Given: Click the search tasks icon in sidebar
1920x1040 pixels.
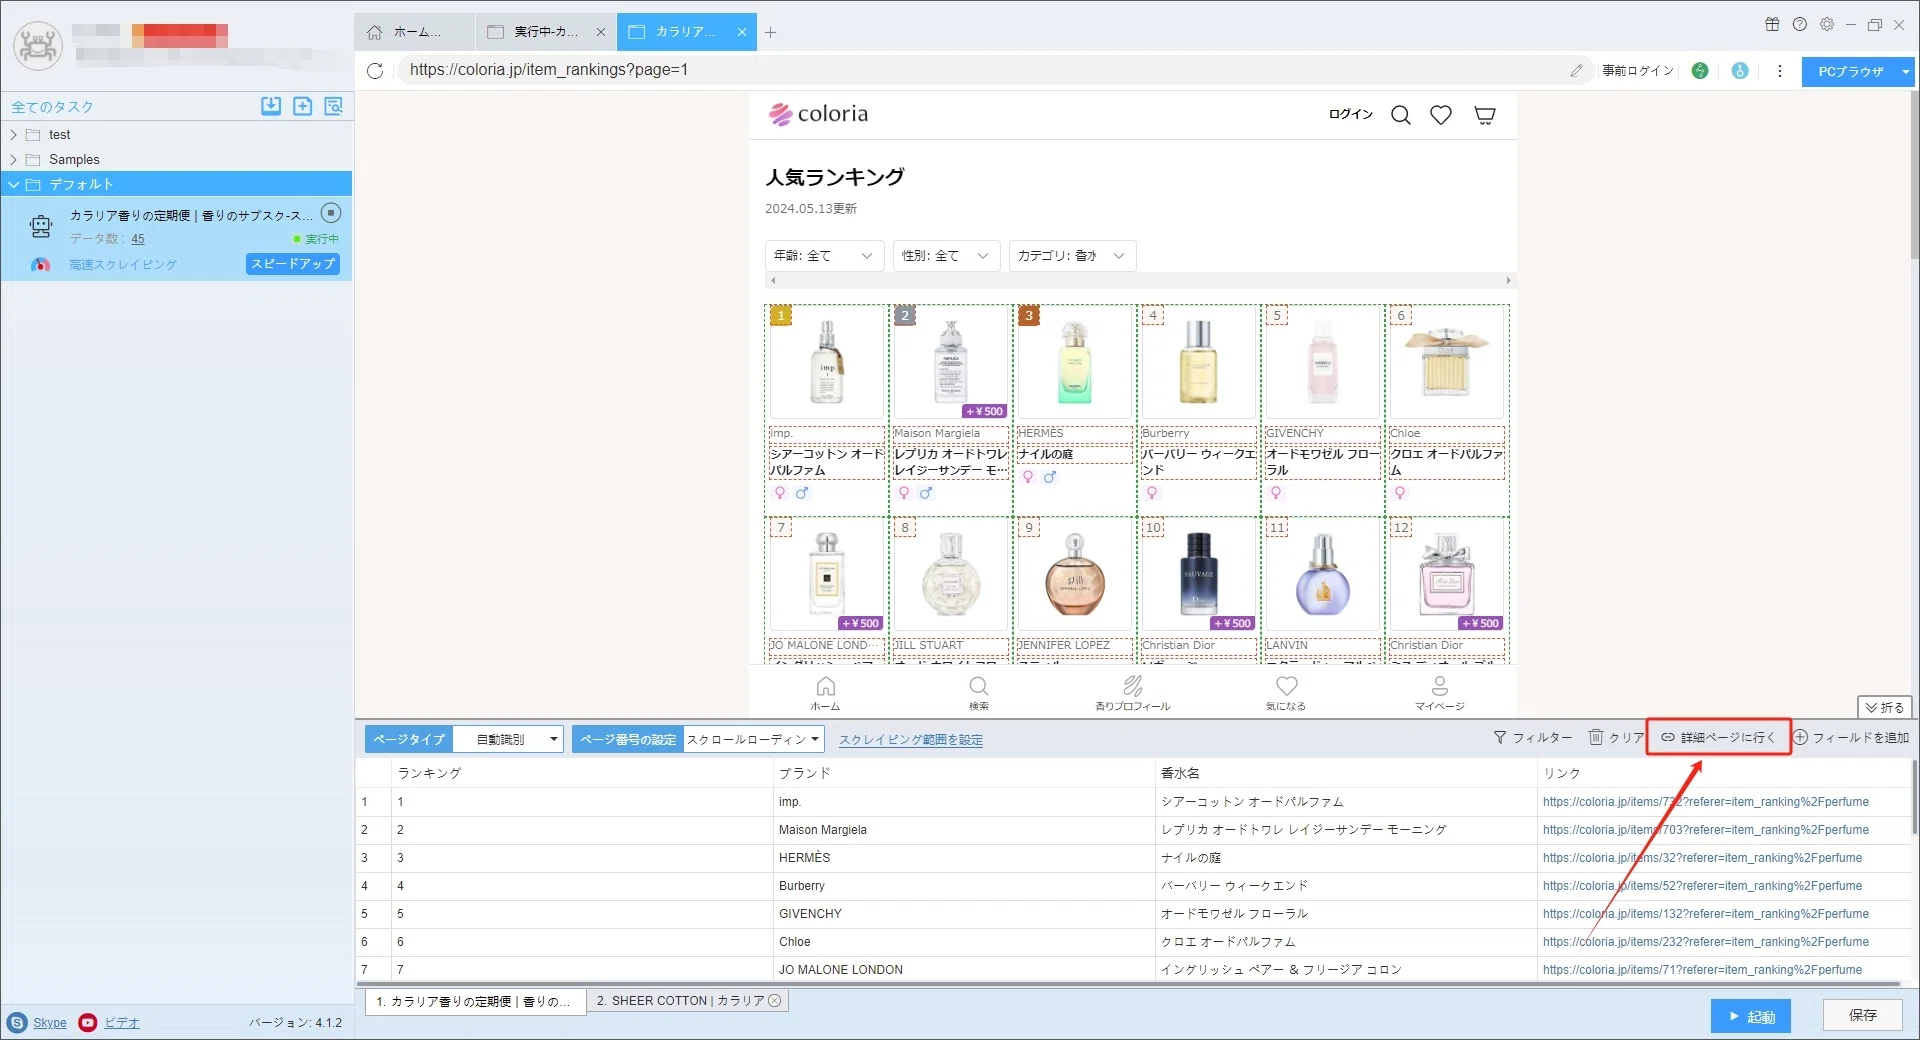Looking at the screenshot, I should (x=334, y=106).
